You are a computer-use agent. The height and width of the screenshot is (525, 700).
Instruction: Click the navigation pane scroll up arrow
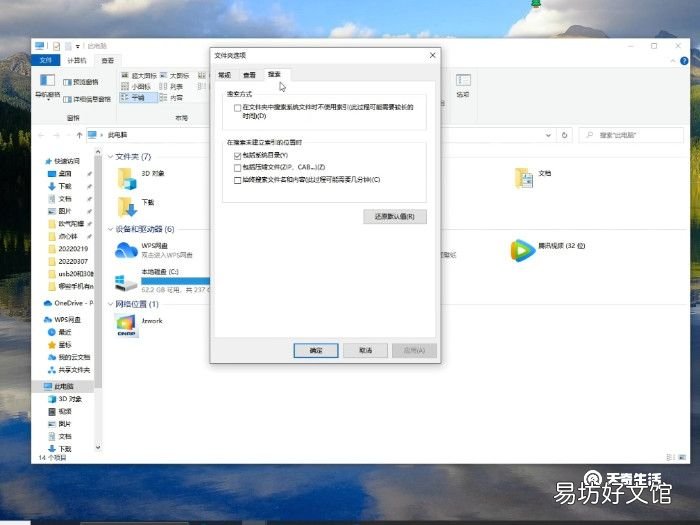(98, 153)
